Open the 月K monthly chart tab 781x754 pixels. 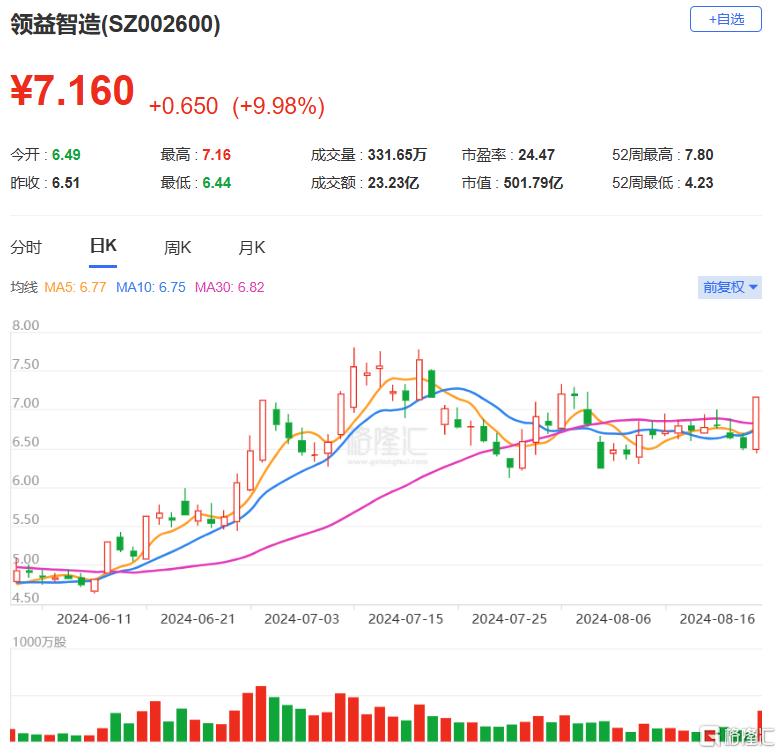[x=252, y=247]
